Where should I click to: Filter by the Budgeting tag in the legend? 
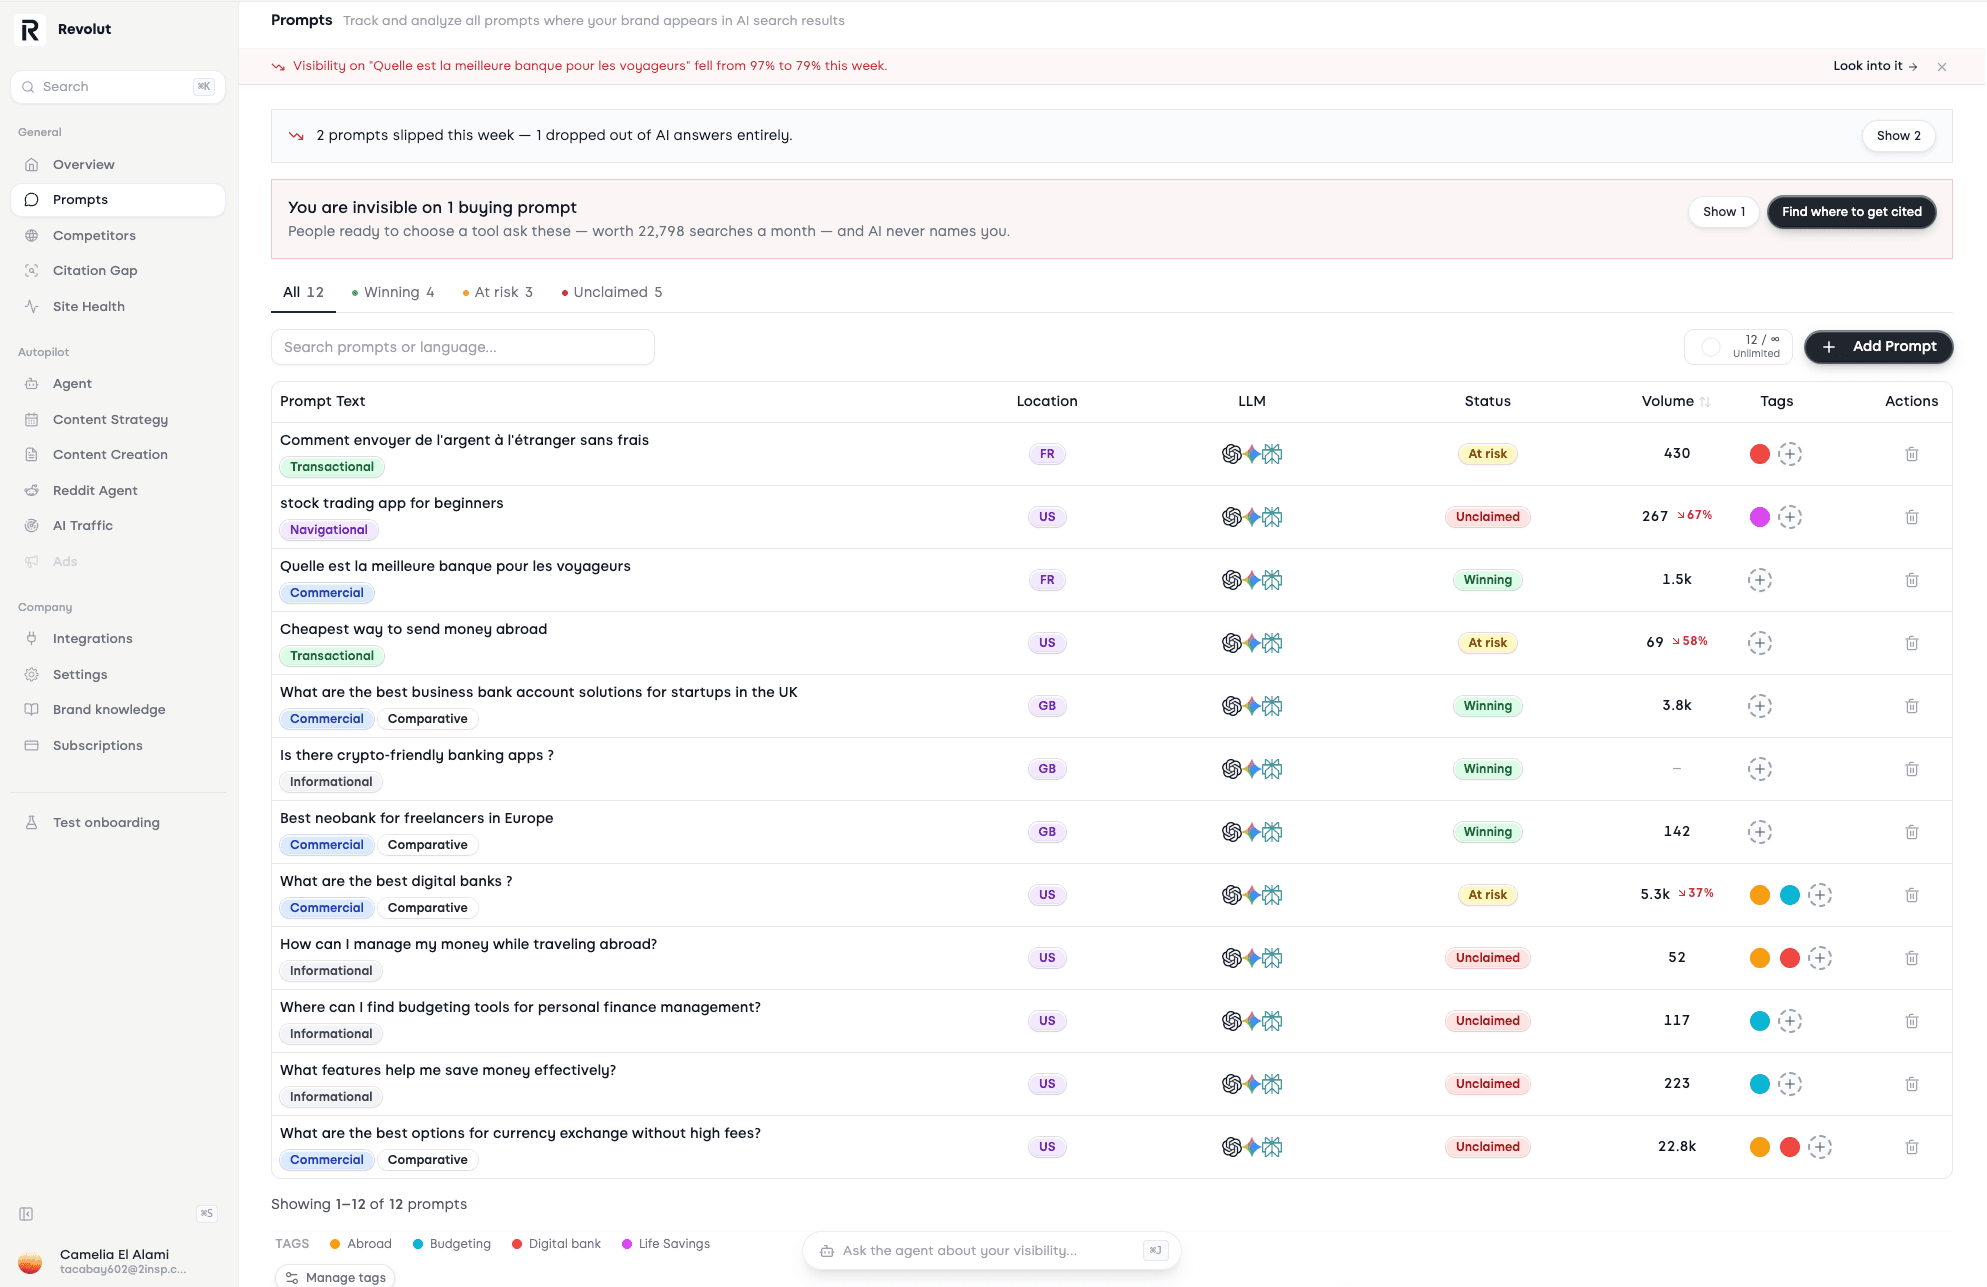pyautogui.click(x=451, y=1245)
